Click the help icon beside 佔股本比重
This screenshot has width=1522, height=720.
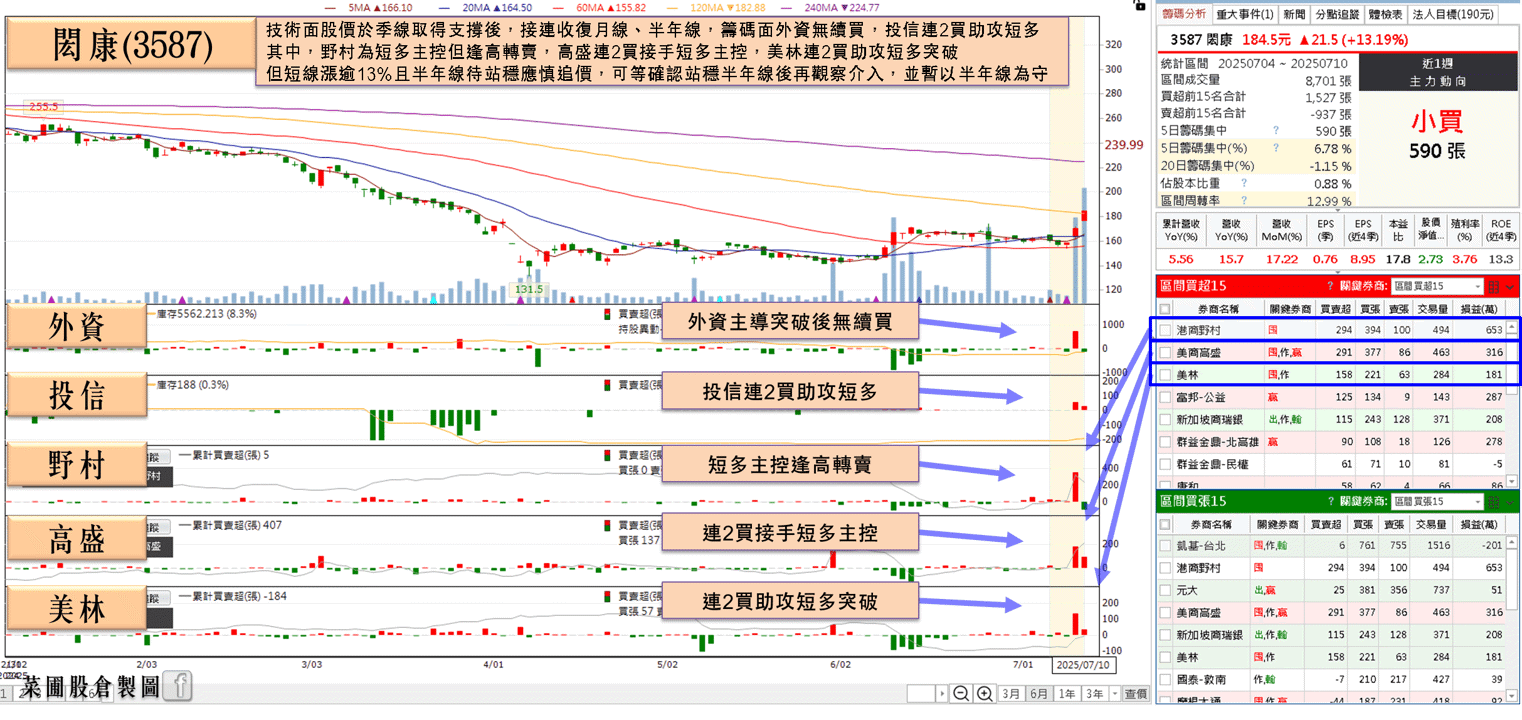1243,183
